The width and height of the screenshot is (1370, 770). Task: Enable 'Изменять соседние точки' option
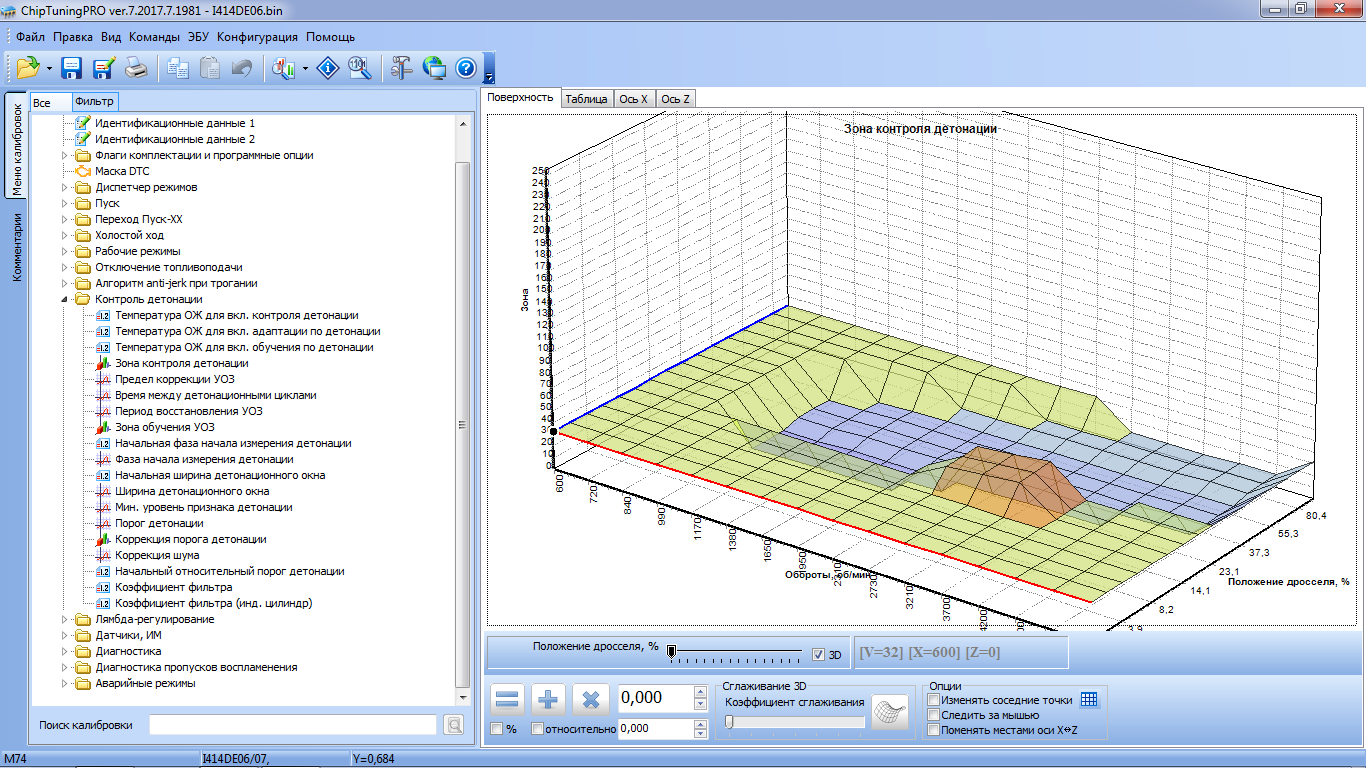(x=934, y=700)
